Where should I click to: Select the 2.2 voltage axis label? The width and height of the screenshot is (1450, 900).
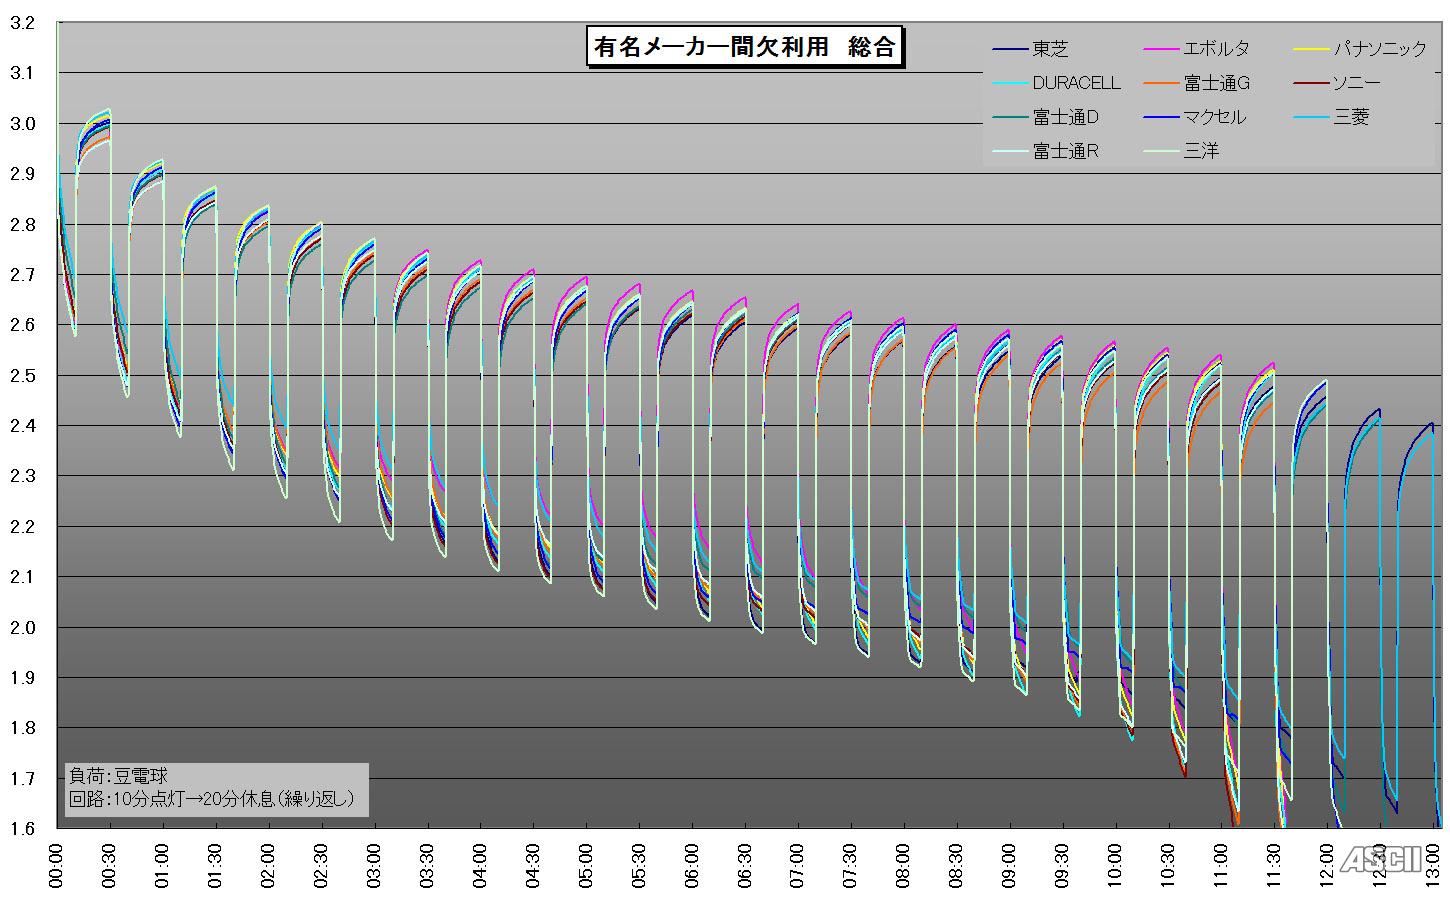[21, 527]
